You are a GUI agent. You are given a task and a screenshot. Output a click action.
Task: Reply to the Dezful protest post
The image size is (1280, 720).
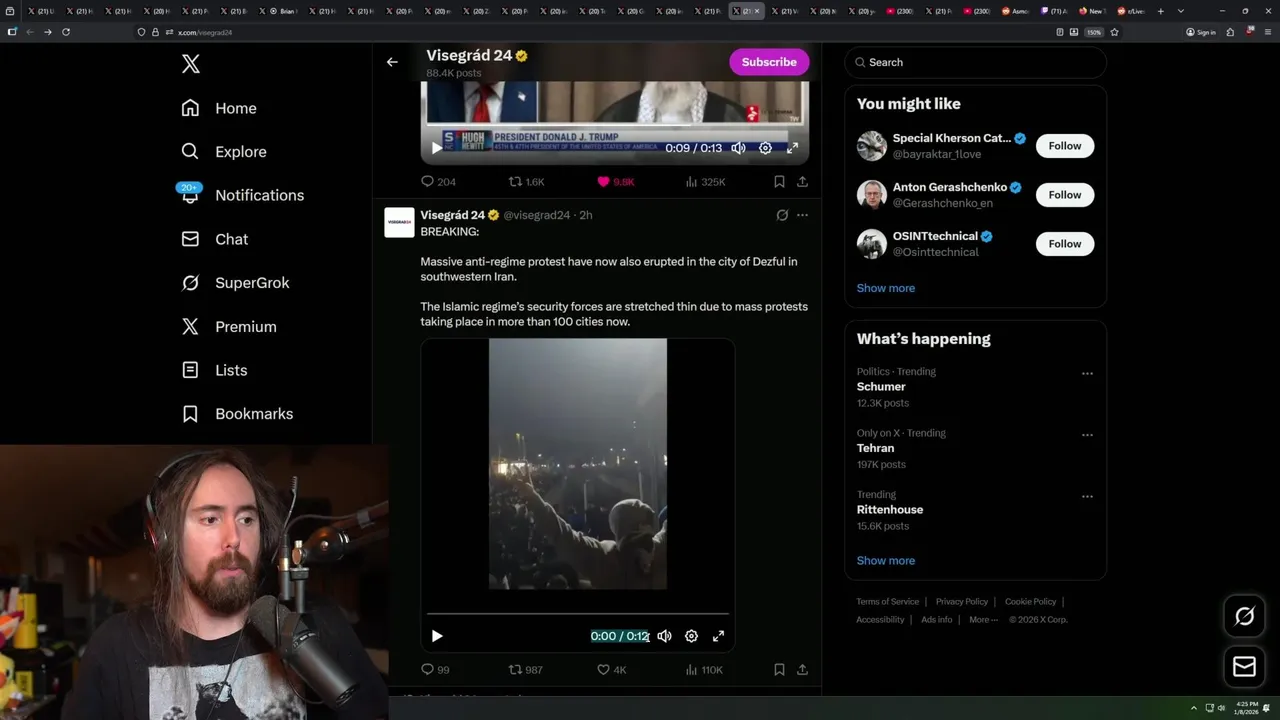(x=435, y=670)
